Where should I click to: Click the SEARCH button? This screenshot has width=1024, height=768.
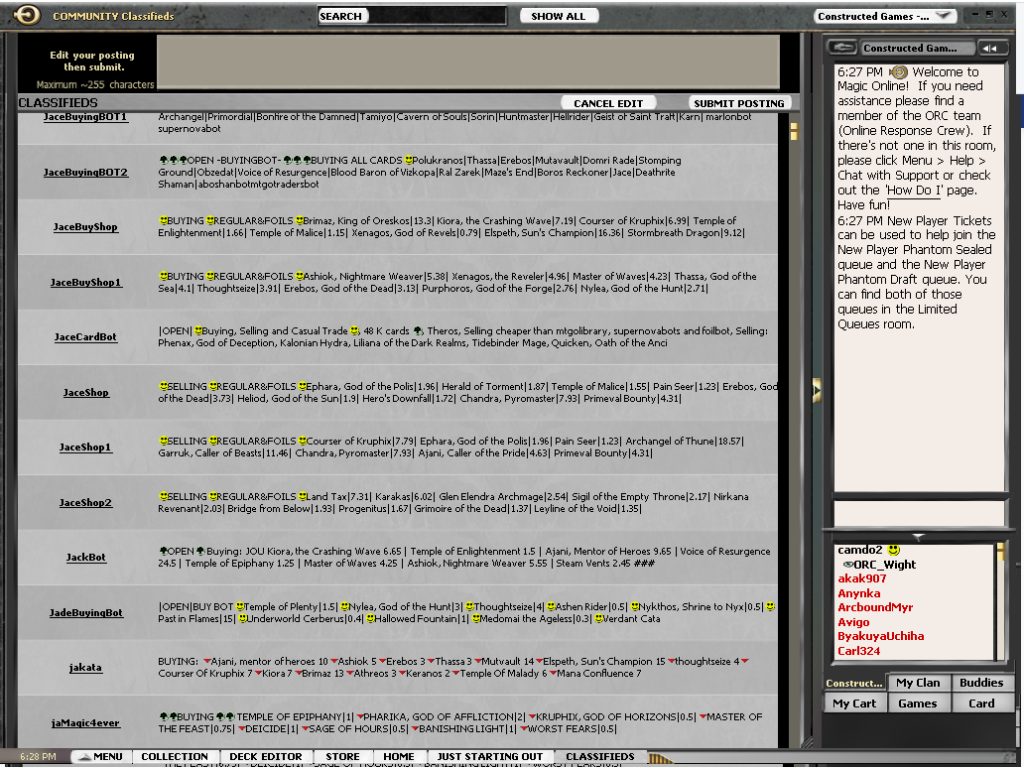pos(340,16)
